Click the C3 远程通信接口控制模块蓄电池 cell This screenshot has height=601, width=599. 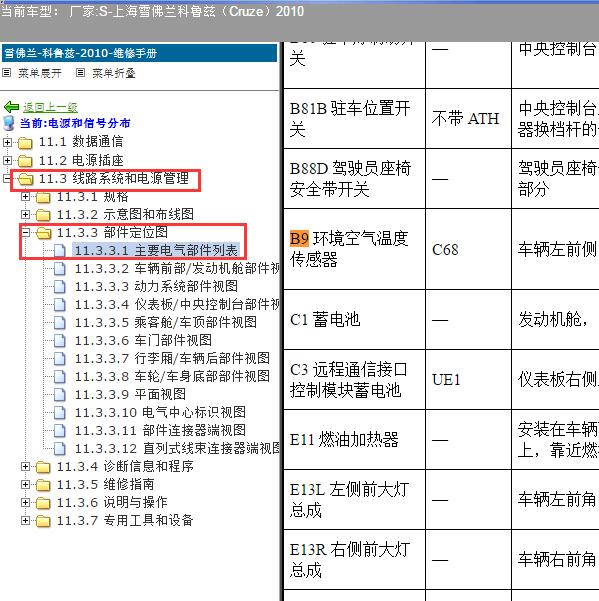354,379
